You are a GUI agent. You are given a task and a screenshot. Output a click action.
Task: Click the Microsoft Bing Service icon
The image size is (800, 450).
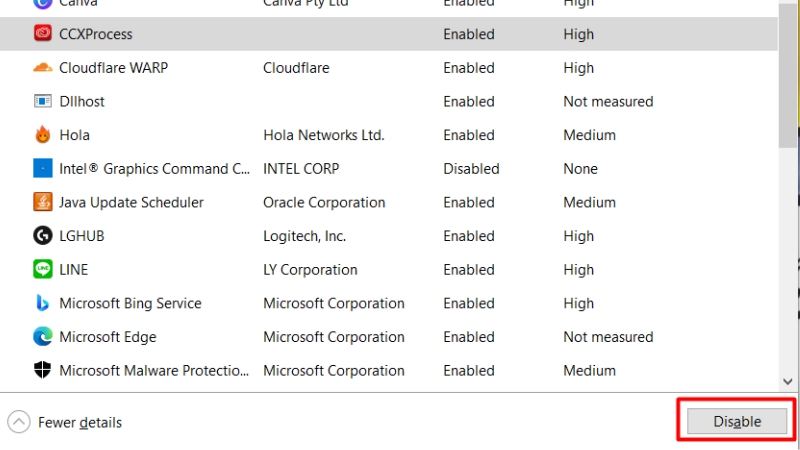43,303
